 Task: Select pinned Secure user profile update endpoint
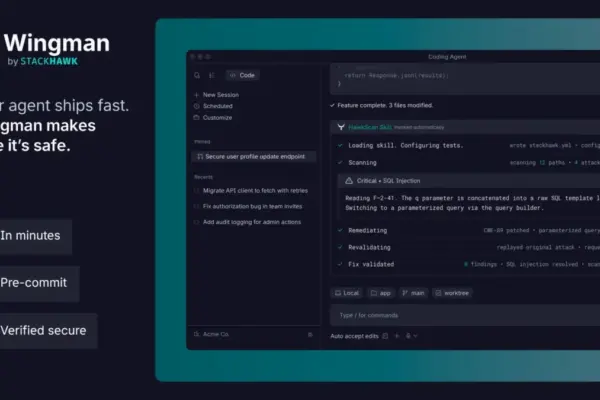pos(253,157)
